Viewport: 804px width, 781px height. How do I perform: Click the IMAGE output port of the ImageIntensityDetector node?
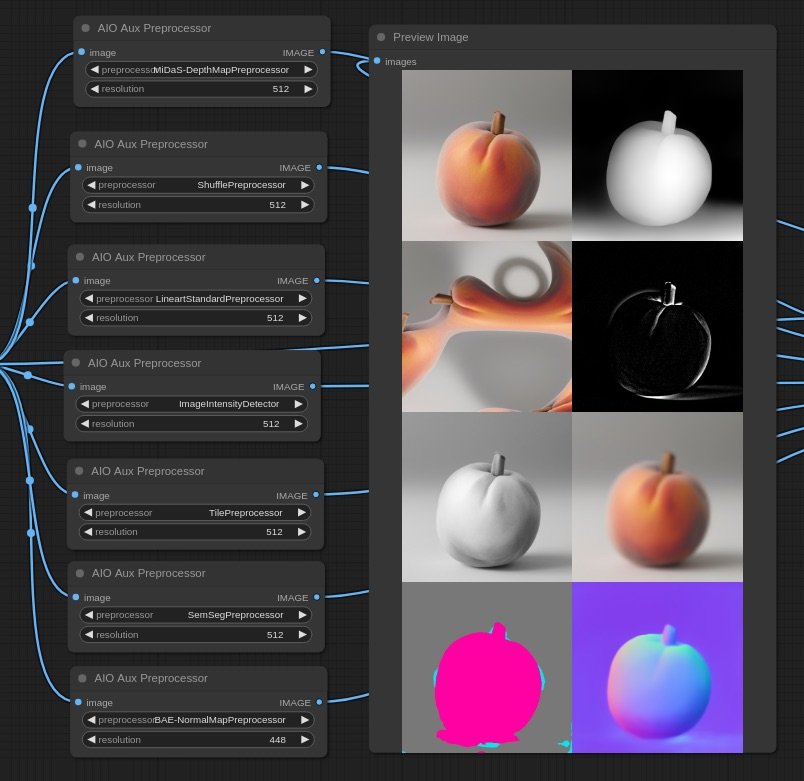point(314,387)
